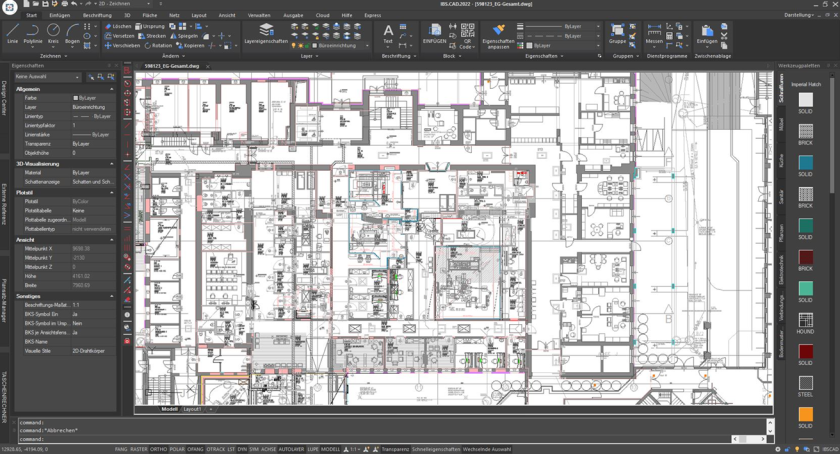Open the Darstellung dropdown
Screen dimensions: 840x454
coord(799,15)
